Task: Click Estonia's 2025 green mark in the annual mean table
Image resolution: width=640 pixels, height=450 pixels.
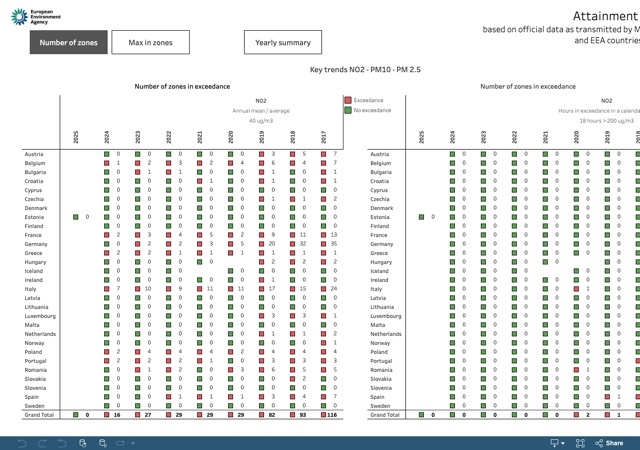Action: pyautogui.click(x=76, y=217)
